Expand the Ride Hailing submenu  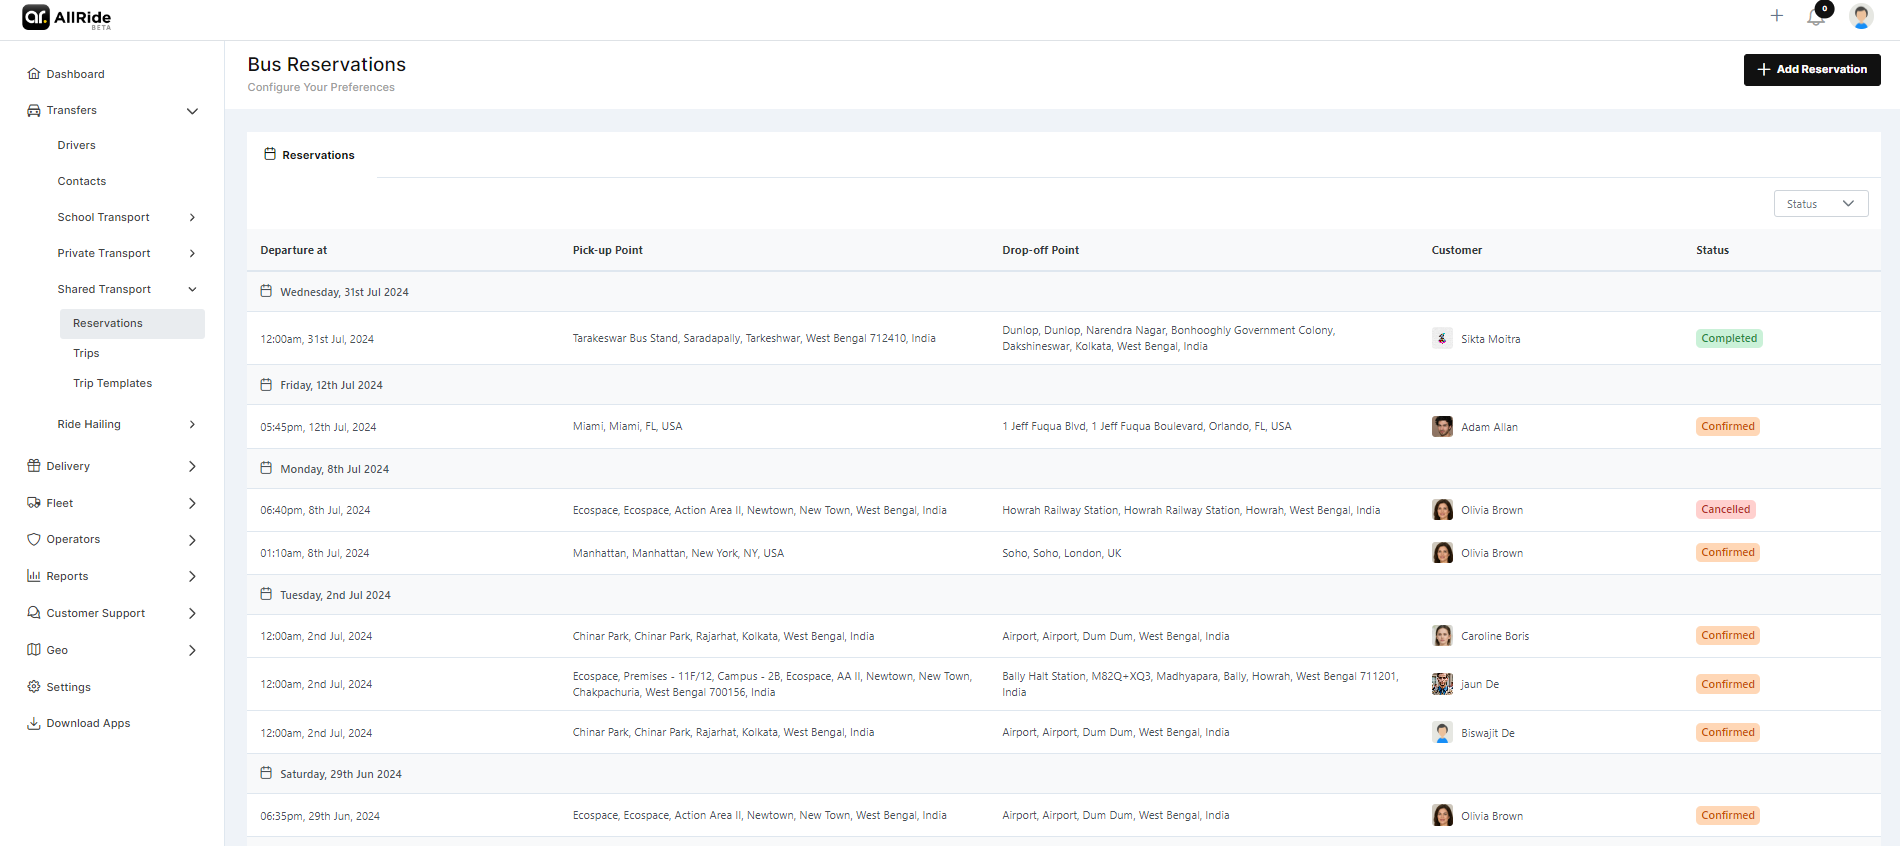192,425
